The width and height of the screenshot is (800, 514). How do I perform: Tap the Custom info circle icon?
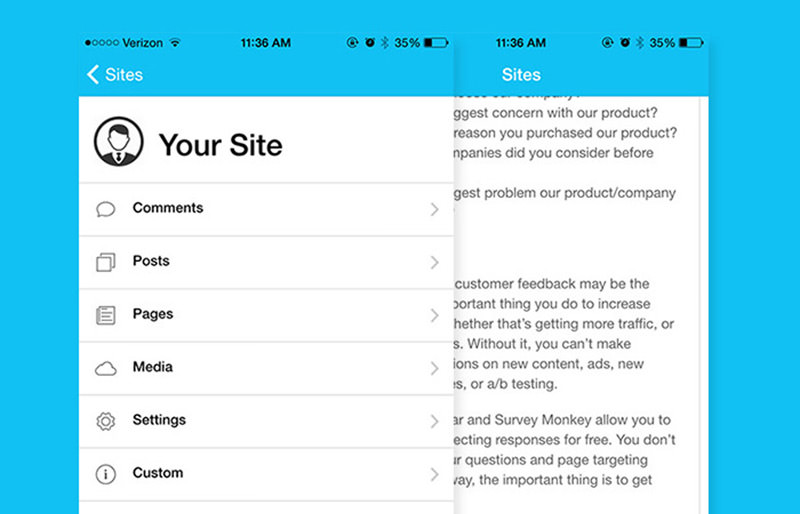106,475
